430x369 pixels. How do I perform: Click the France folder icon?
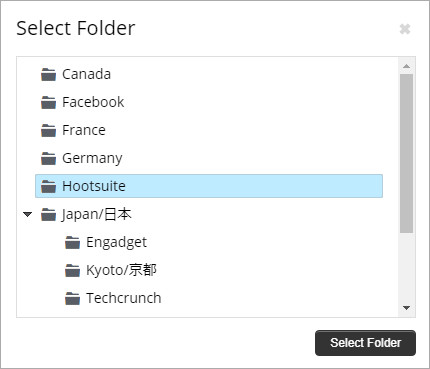pos(48,131)
